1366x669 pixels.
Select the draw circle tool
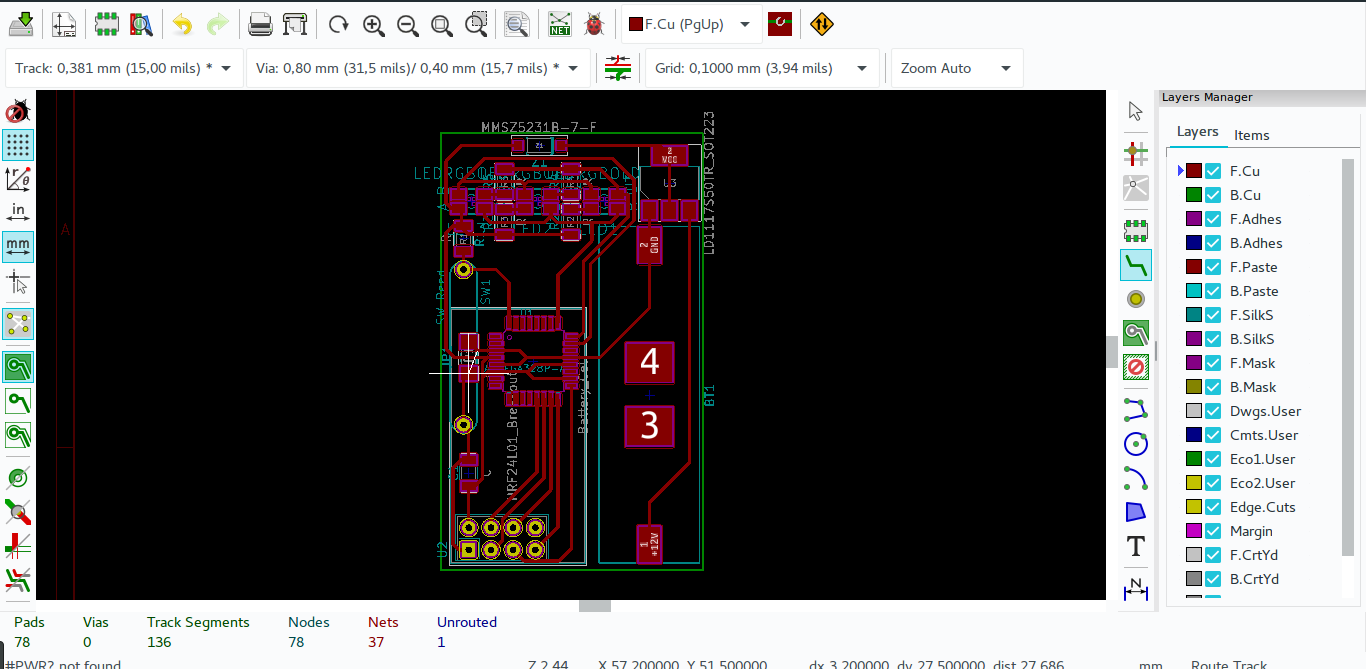pos(1135,444)
